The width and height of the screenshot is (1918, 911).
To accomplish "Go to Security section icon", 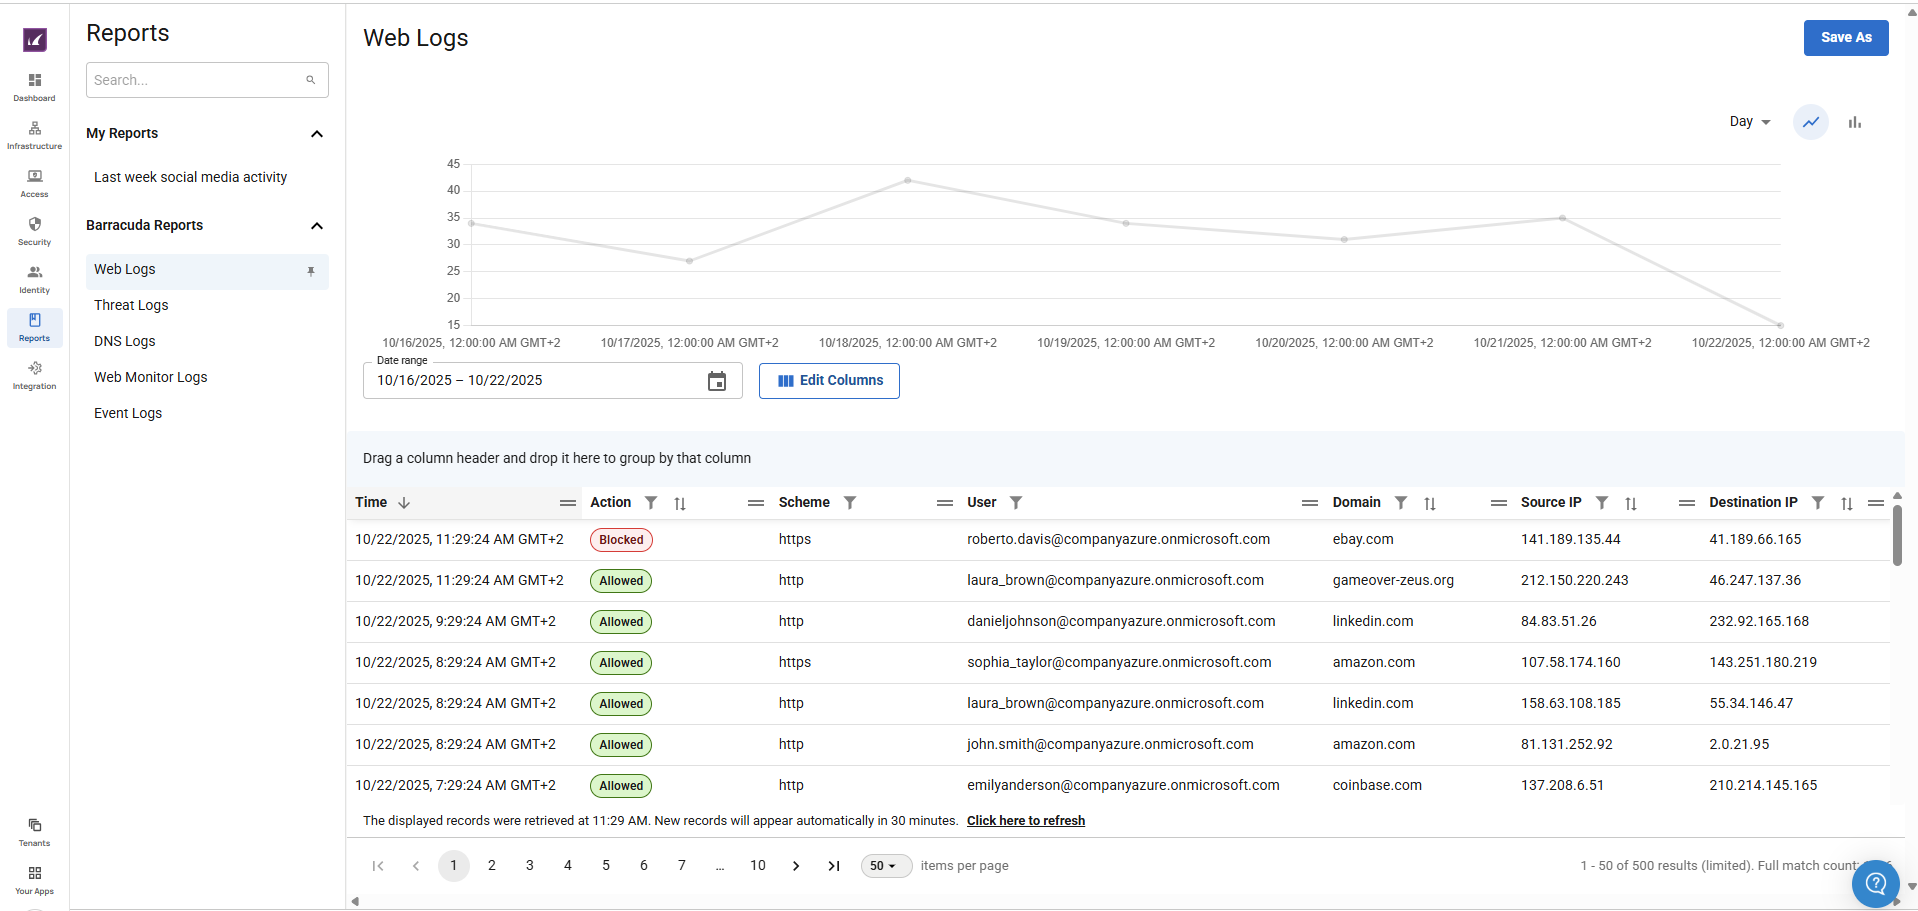I will 34,230.
